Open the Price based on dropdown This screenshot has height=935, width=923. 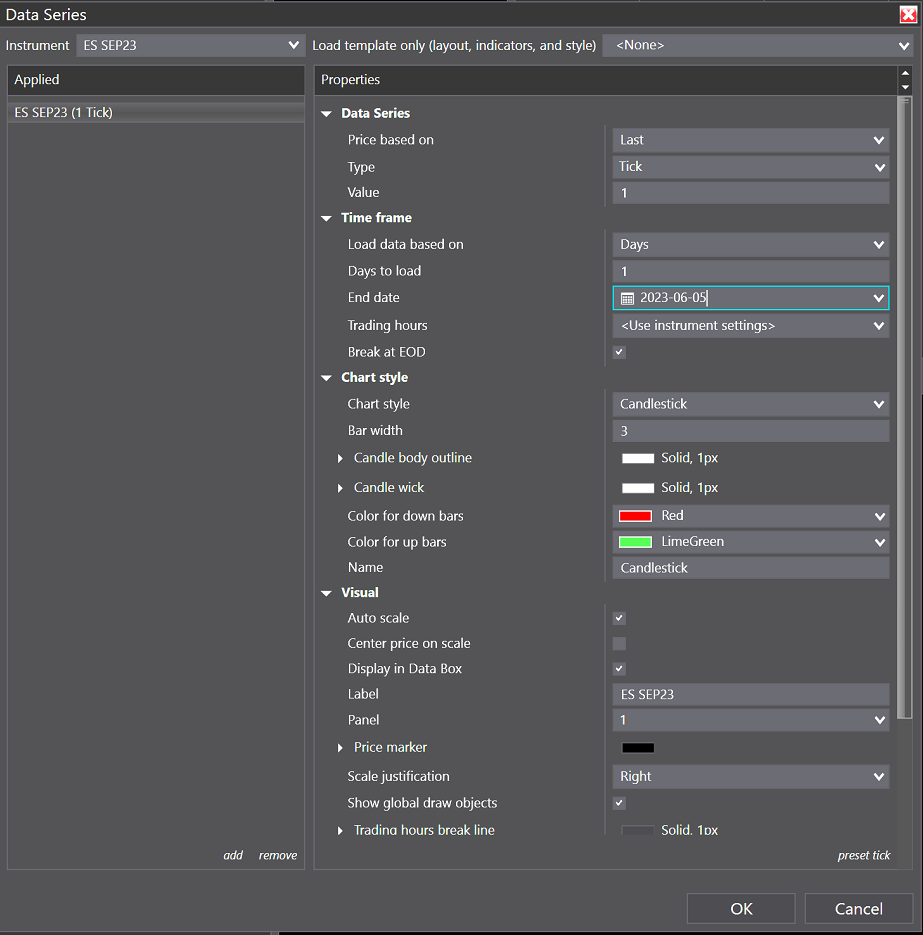pos(751,140)
